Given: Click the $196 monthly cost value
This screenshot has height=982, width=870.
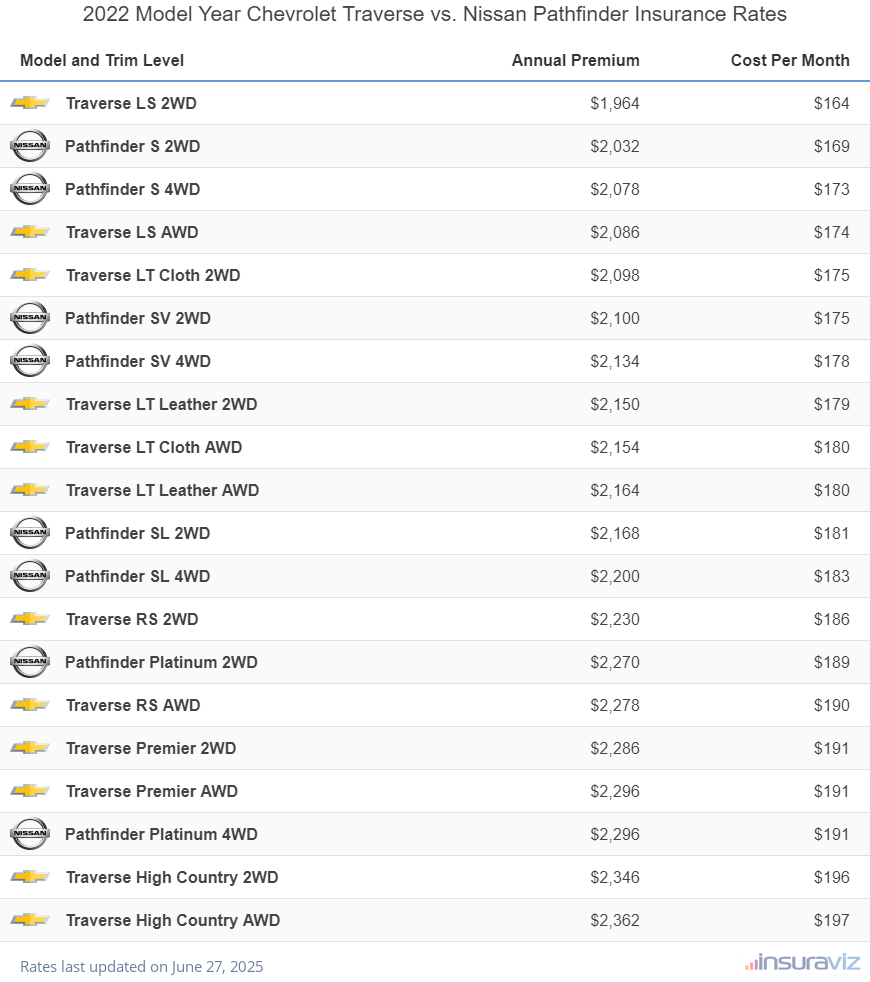Looking at the screenshot, I should pyautogui.click(x=832, y=877).
